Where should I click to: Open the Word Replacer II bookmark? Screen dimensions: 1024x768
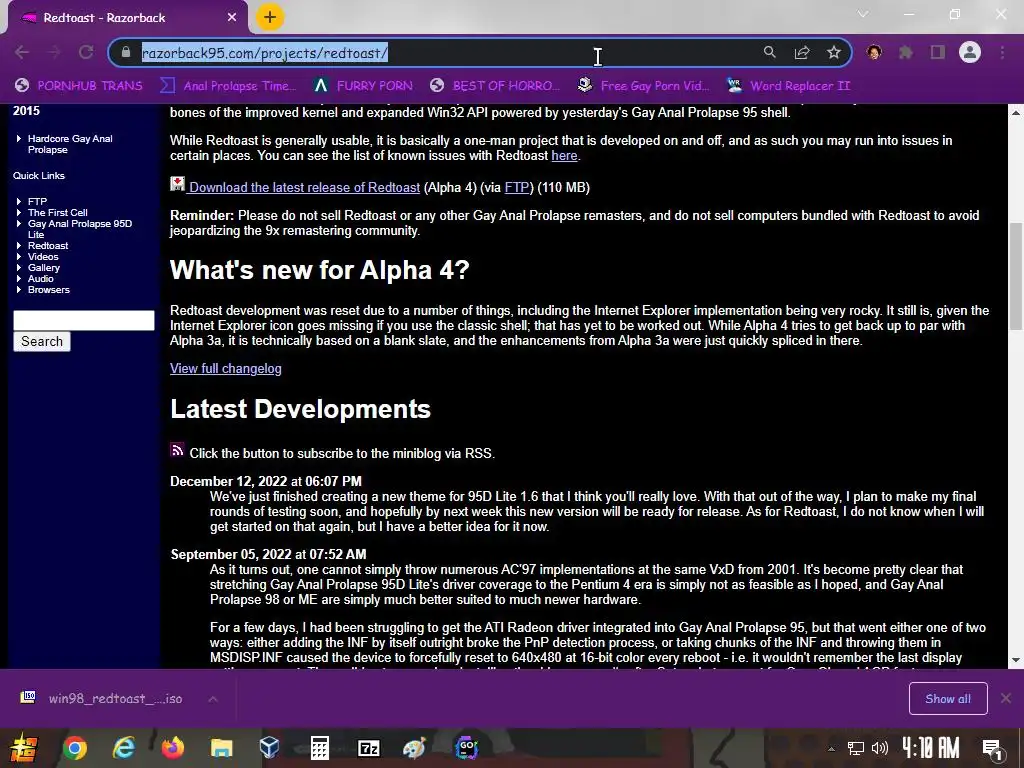(789, 86)
